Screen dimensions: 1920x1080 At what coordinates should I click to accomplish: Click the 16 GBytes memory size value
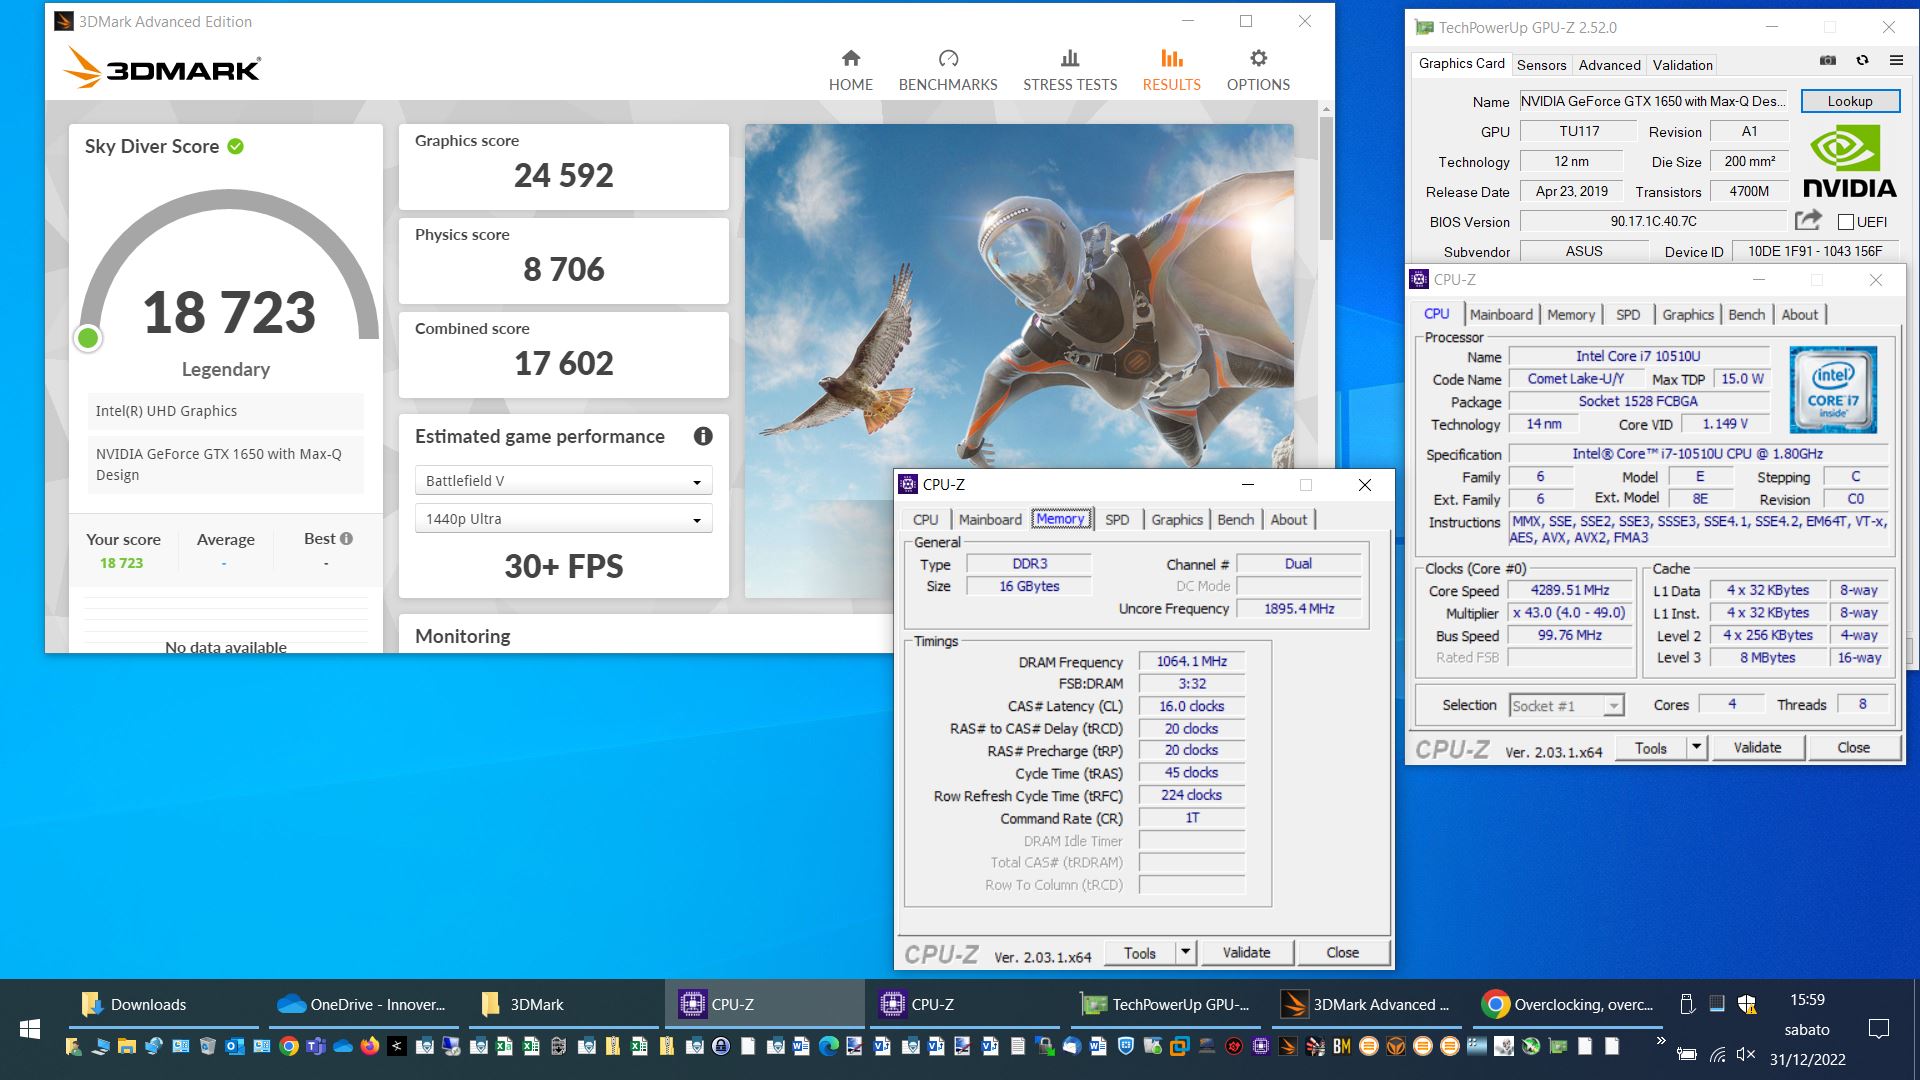(x=1029, y=587)
